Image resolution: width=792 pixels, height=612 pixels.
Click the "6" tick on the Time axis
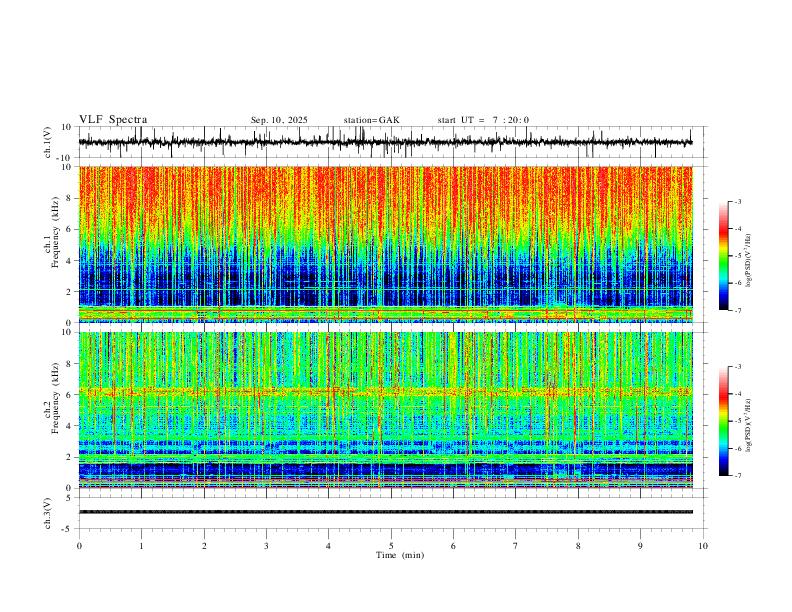(453, 546)
